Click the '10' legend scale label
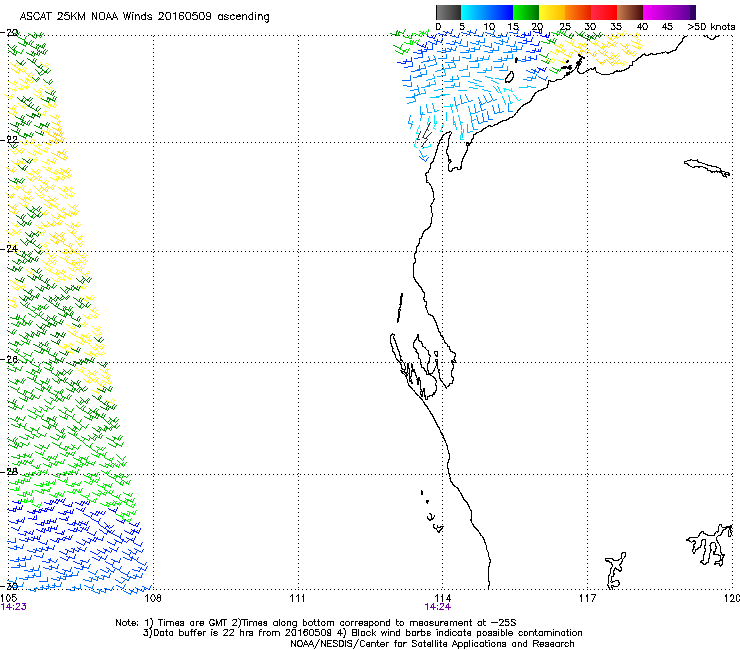The height and width of the screenshot is (650, 740). click(x=489, y=27)
